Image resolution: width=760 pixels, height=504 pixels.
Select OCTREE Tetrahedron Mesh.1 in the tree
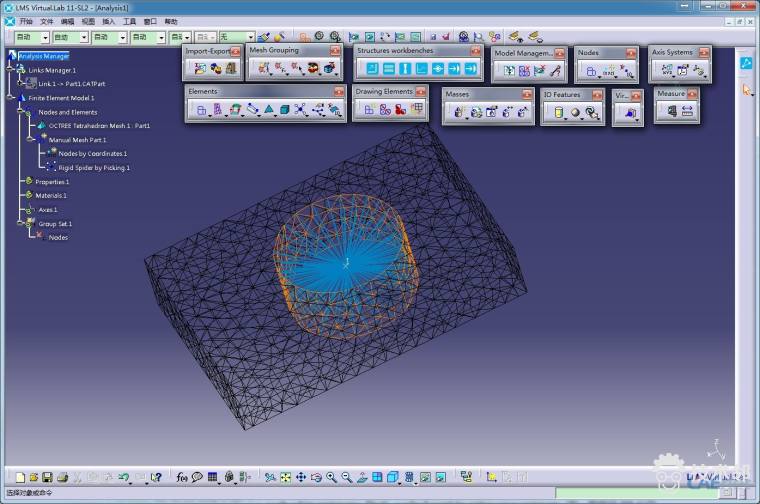[98, 126]
